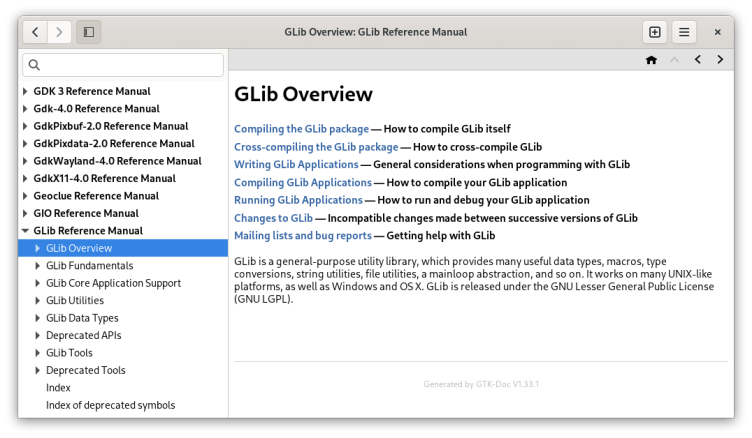The height and width of the screenshot is (438, 752).
Task: Select GLib Utilities in the tree
Action: [x=74, y=300]
